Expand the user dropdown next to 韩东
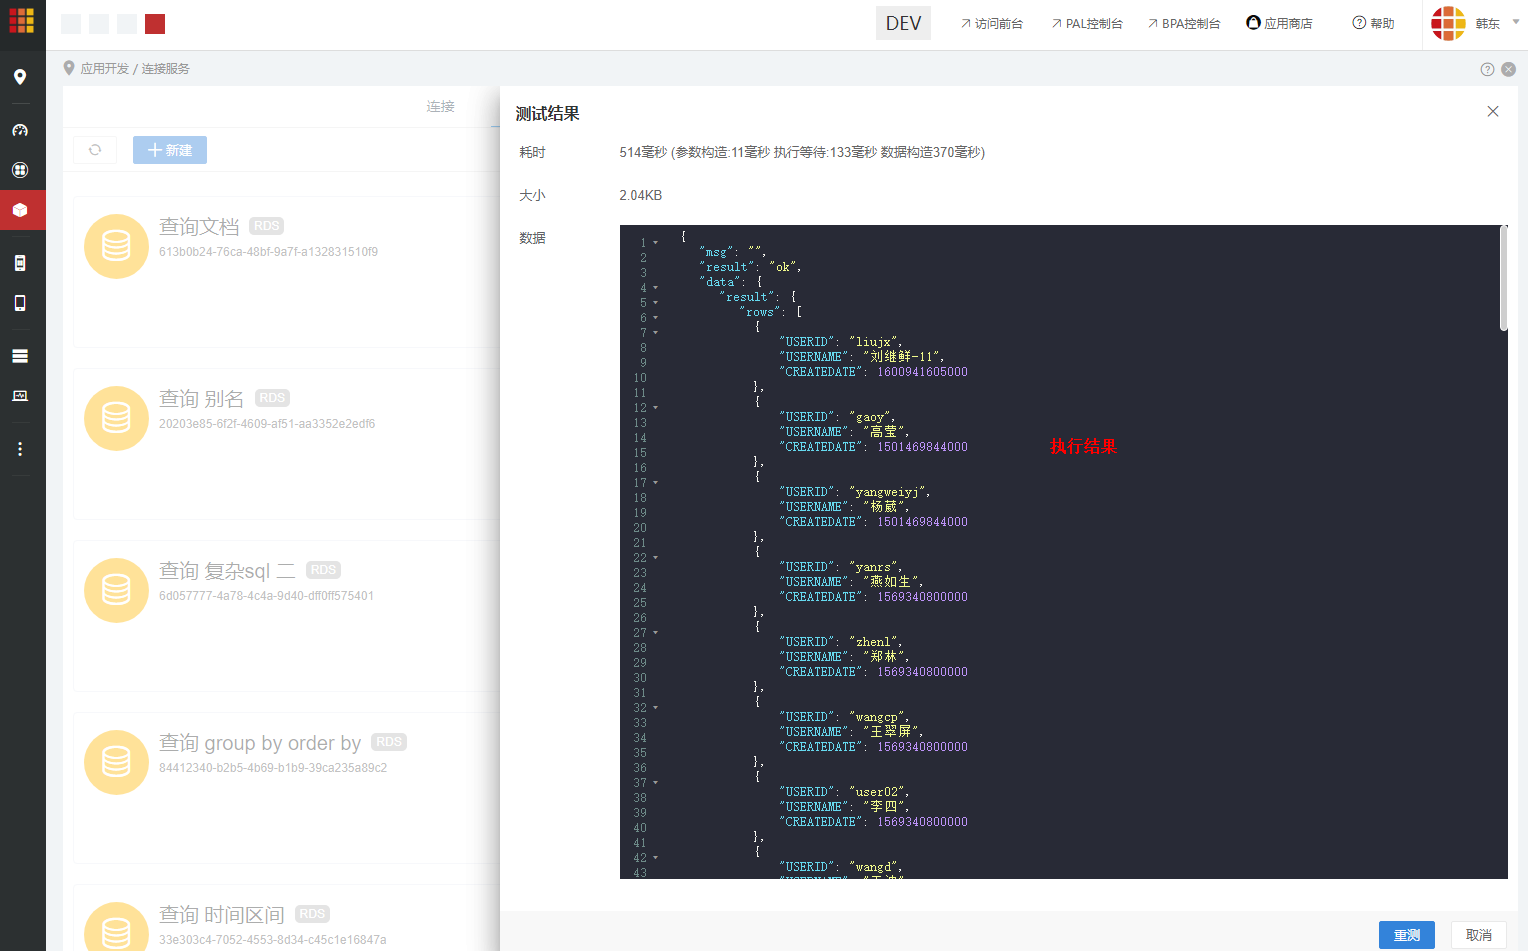The image size is (1528, 951). [x=1515, y=22]
